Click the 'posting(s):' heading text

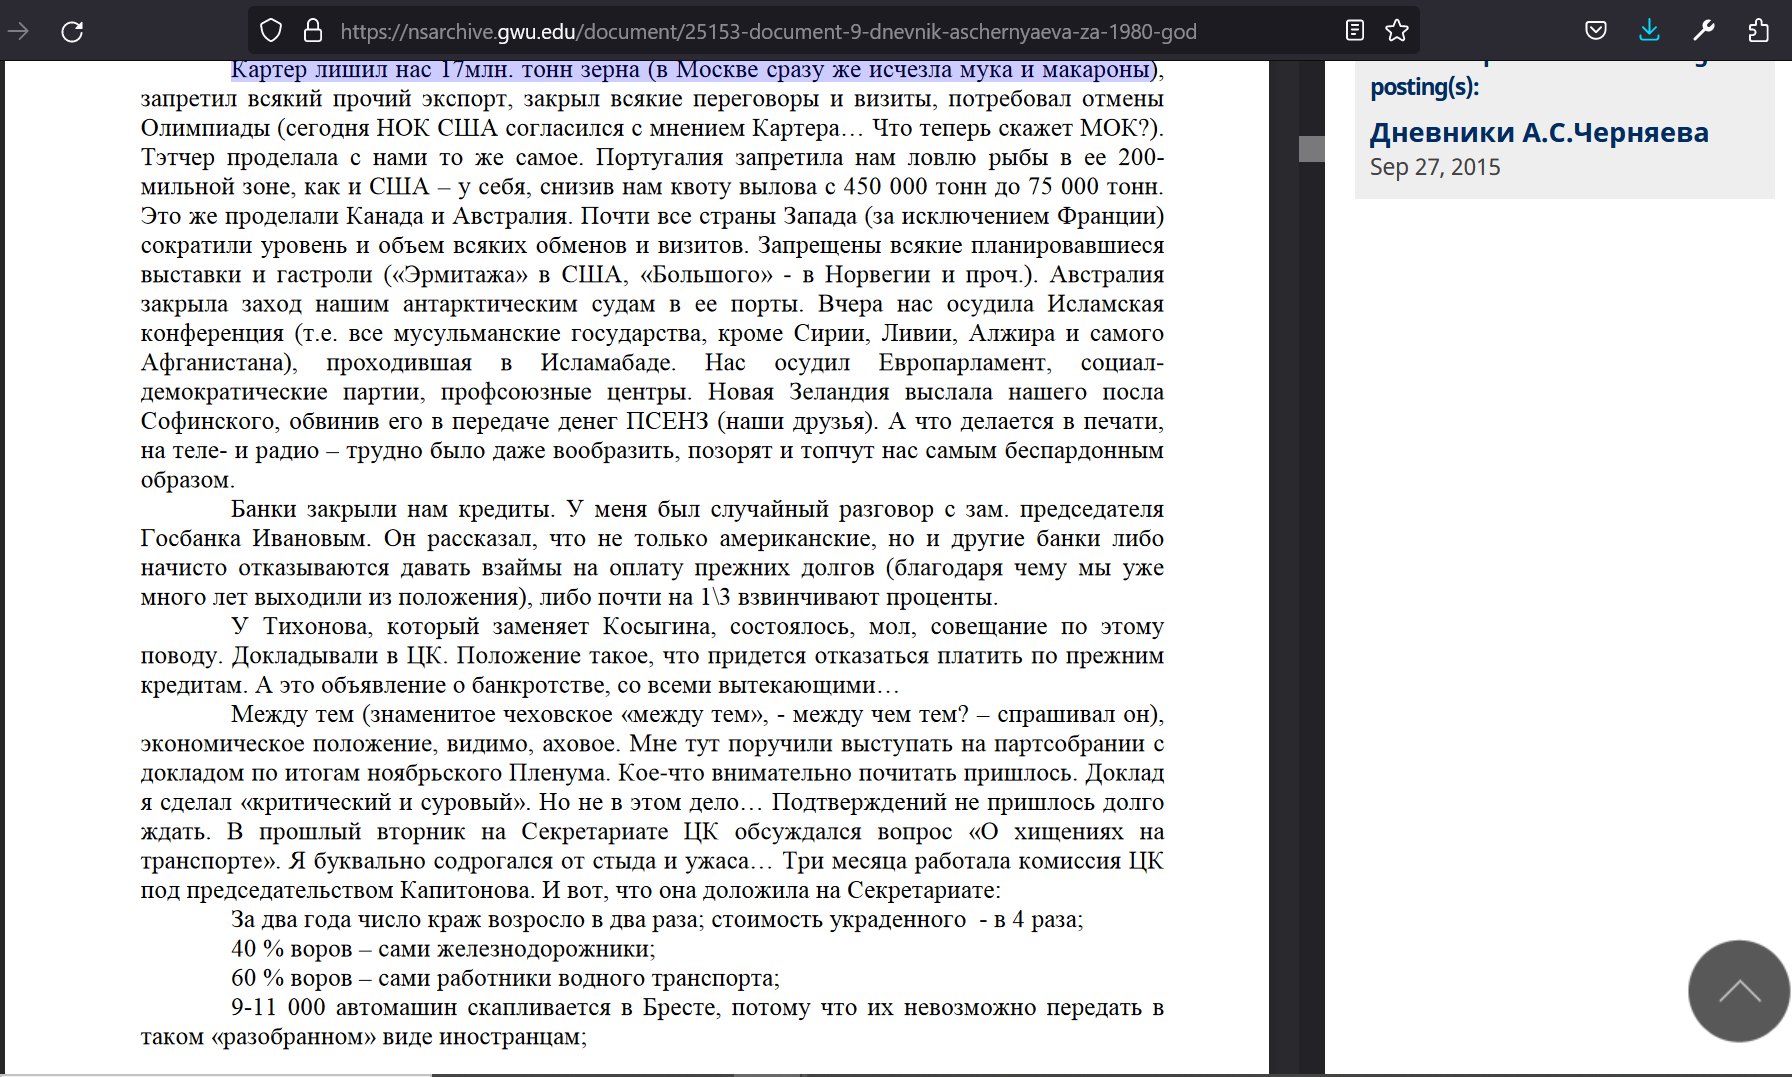coord(1424,87)
